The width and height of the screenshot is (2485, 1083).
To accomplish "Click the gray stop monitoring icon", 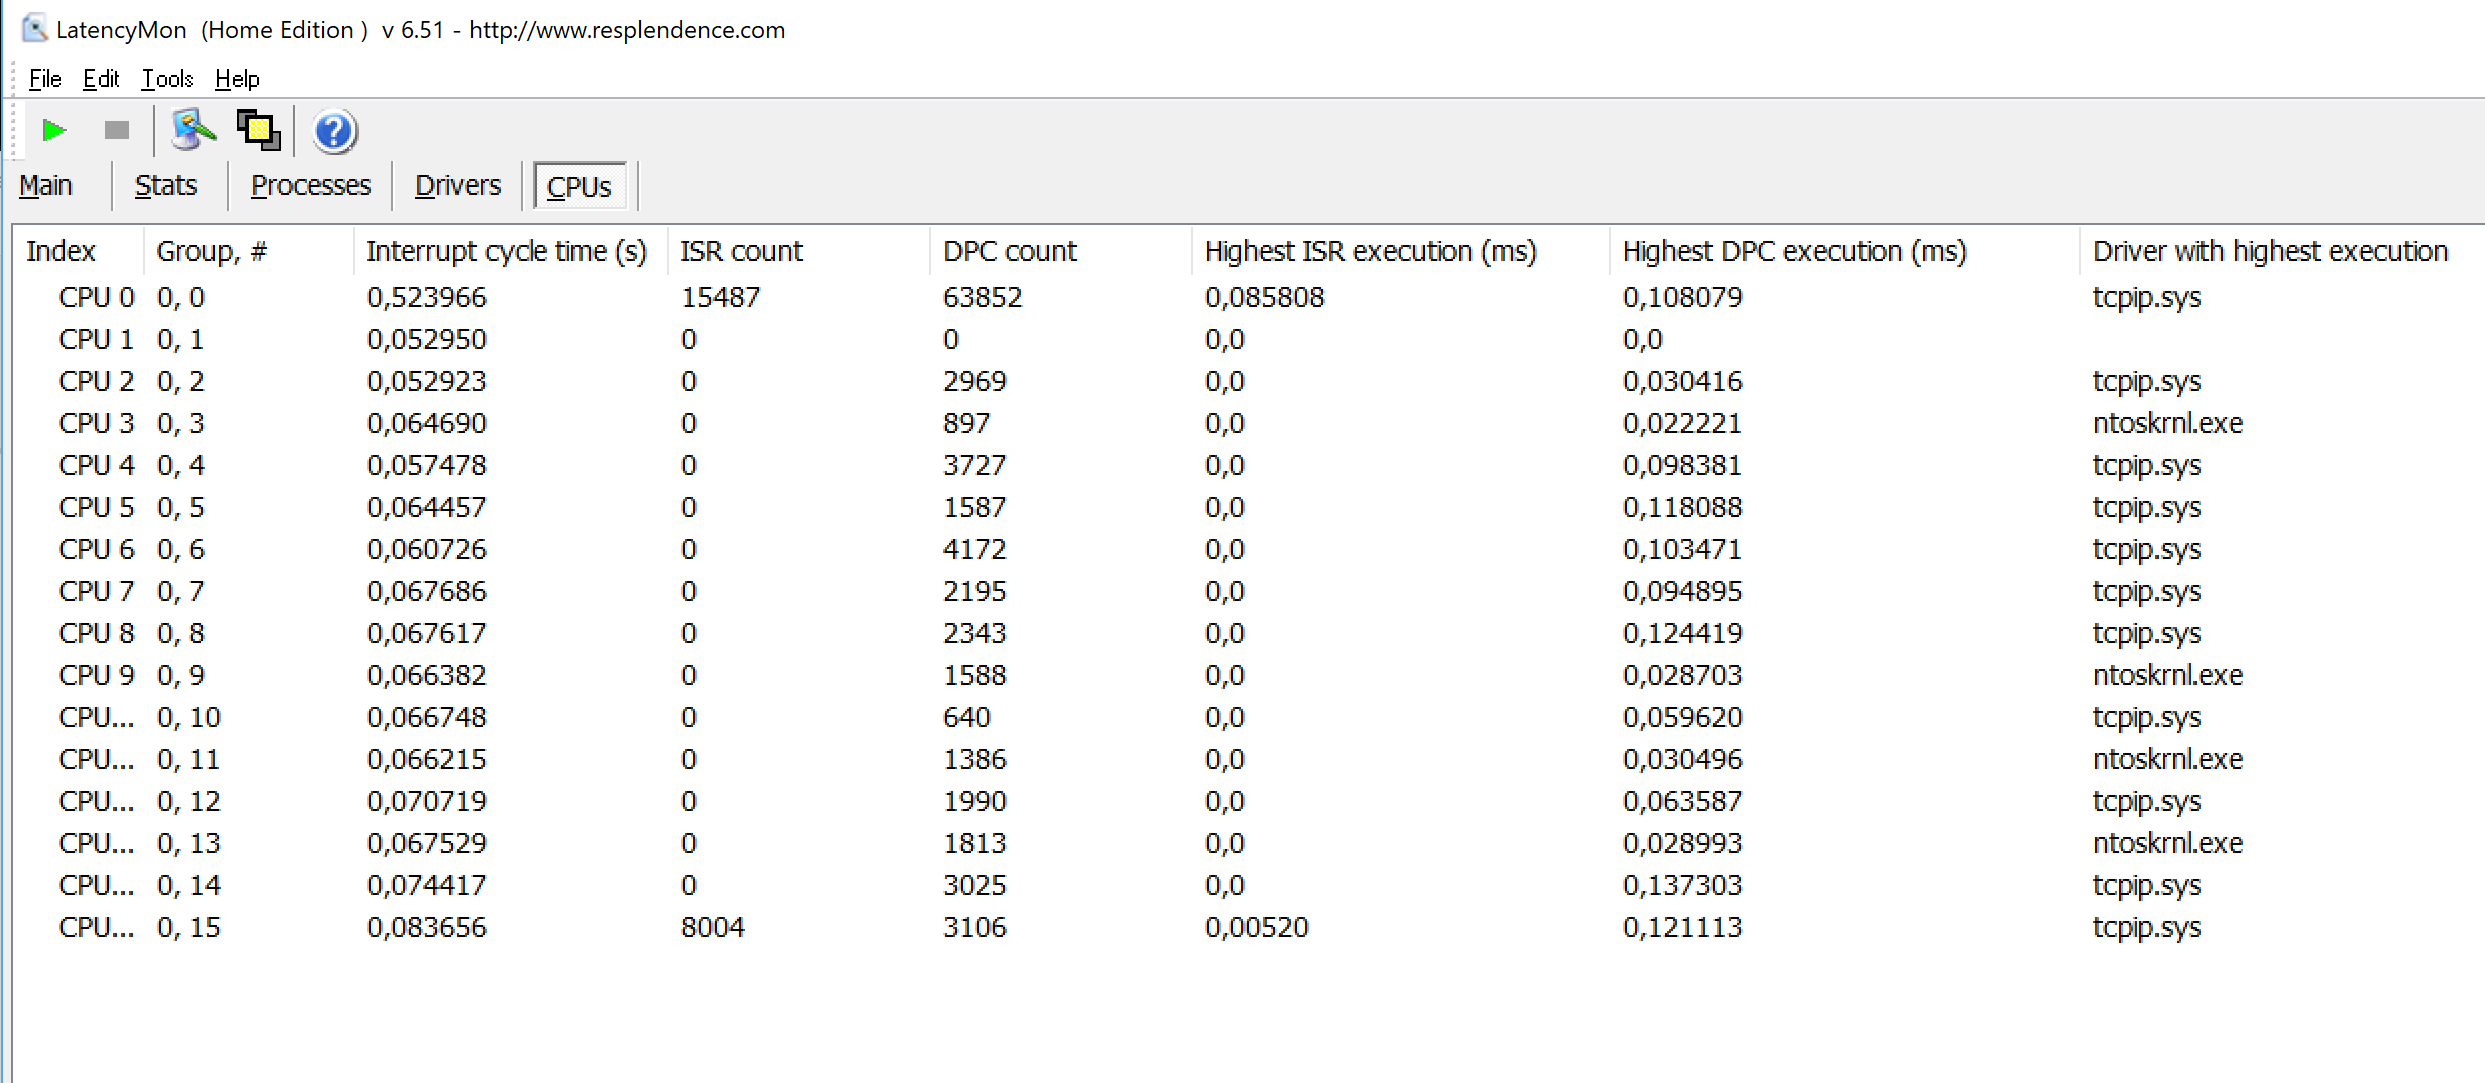I will tap(117, 131).
